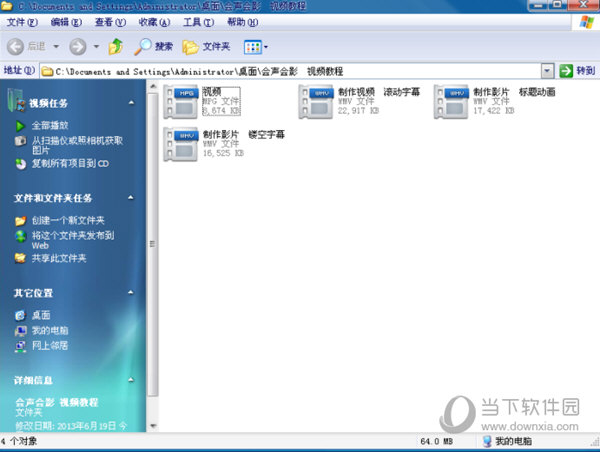Go back with the 后退 arrow button
The width and height of the screenshot is (600, 452).
point(26,47)
